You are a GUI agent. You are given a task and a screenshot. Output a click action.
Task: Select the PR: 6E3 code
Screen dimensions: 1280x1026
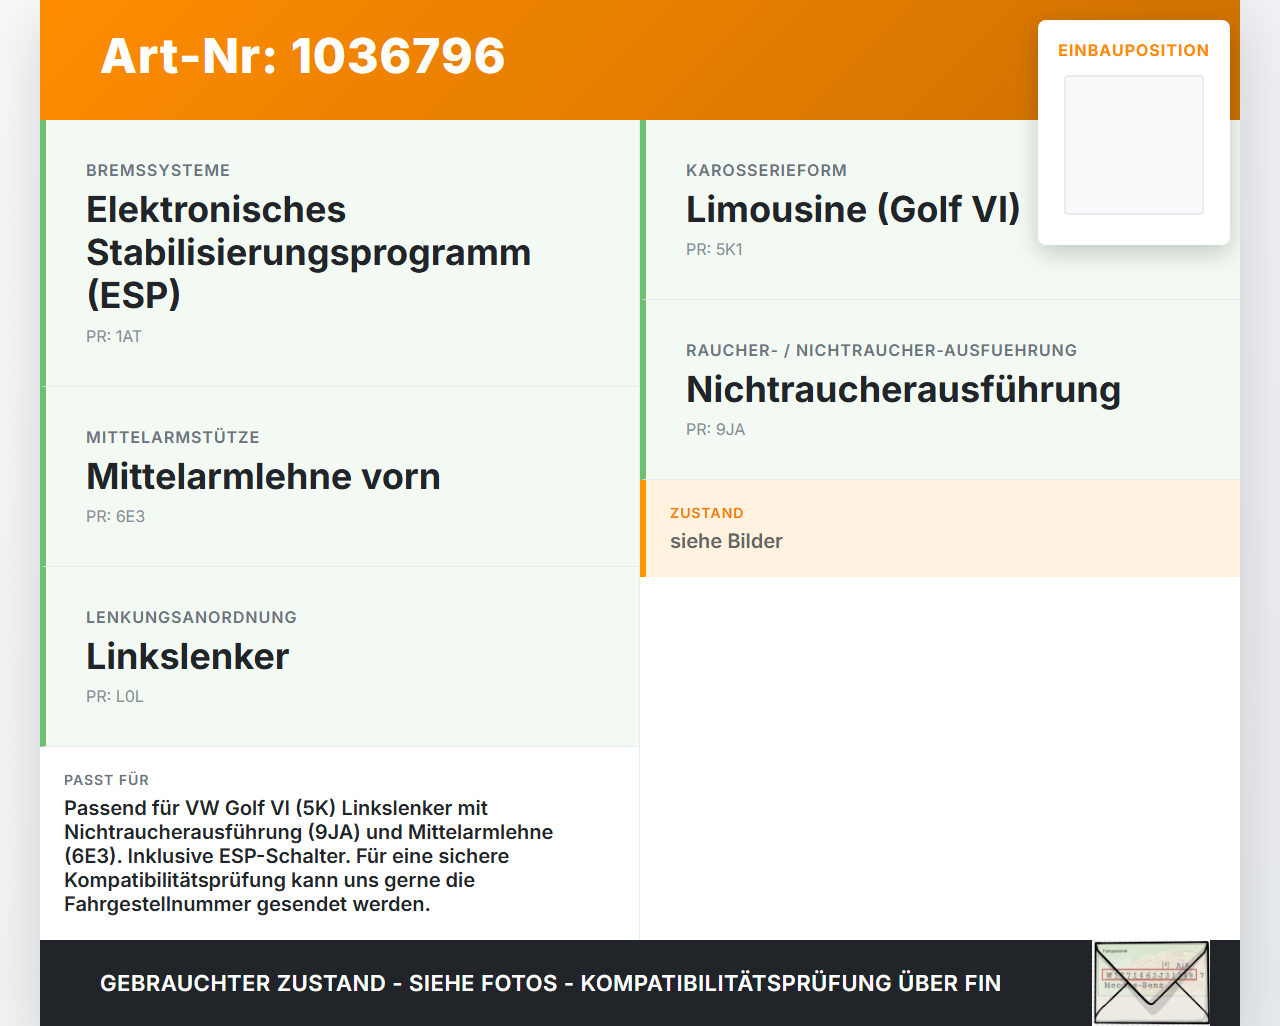pos(116,517)
